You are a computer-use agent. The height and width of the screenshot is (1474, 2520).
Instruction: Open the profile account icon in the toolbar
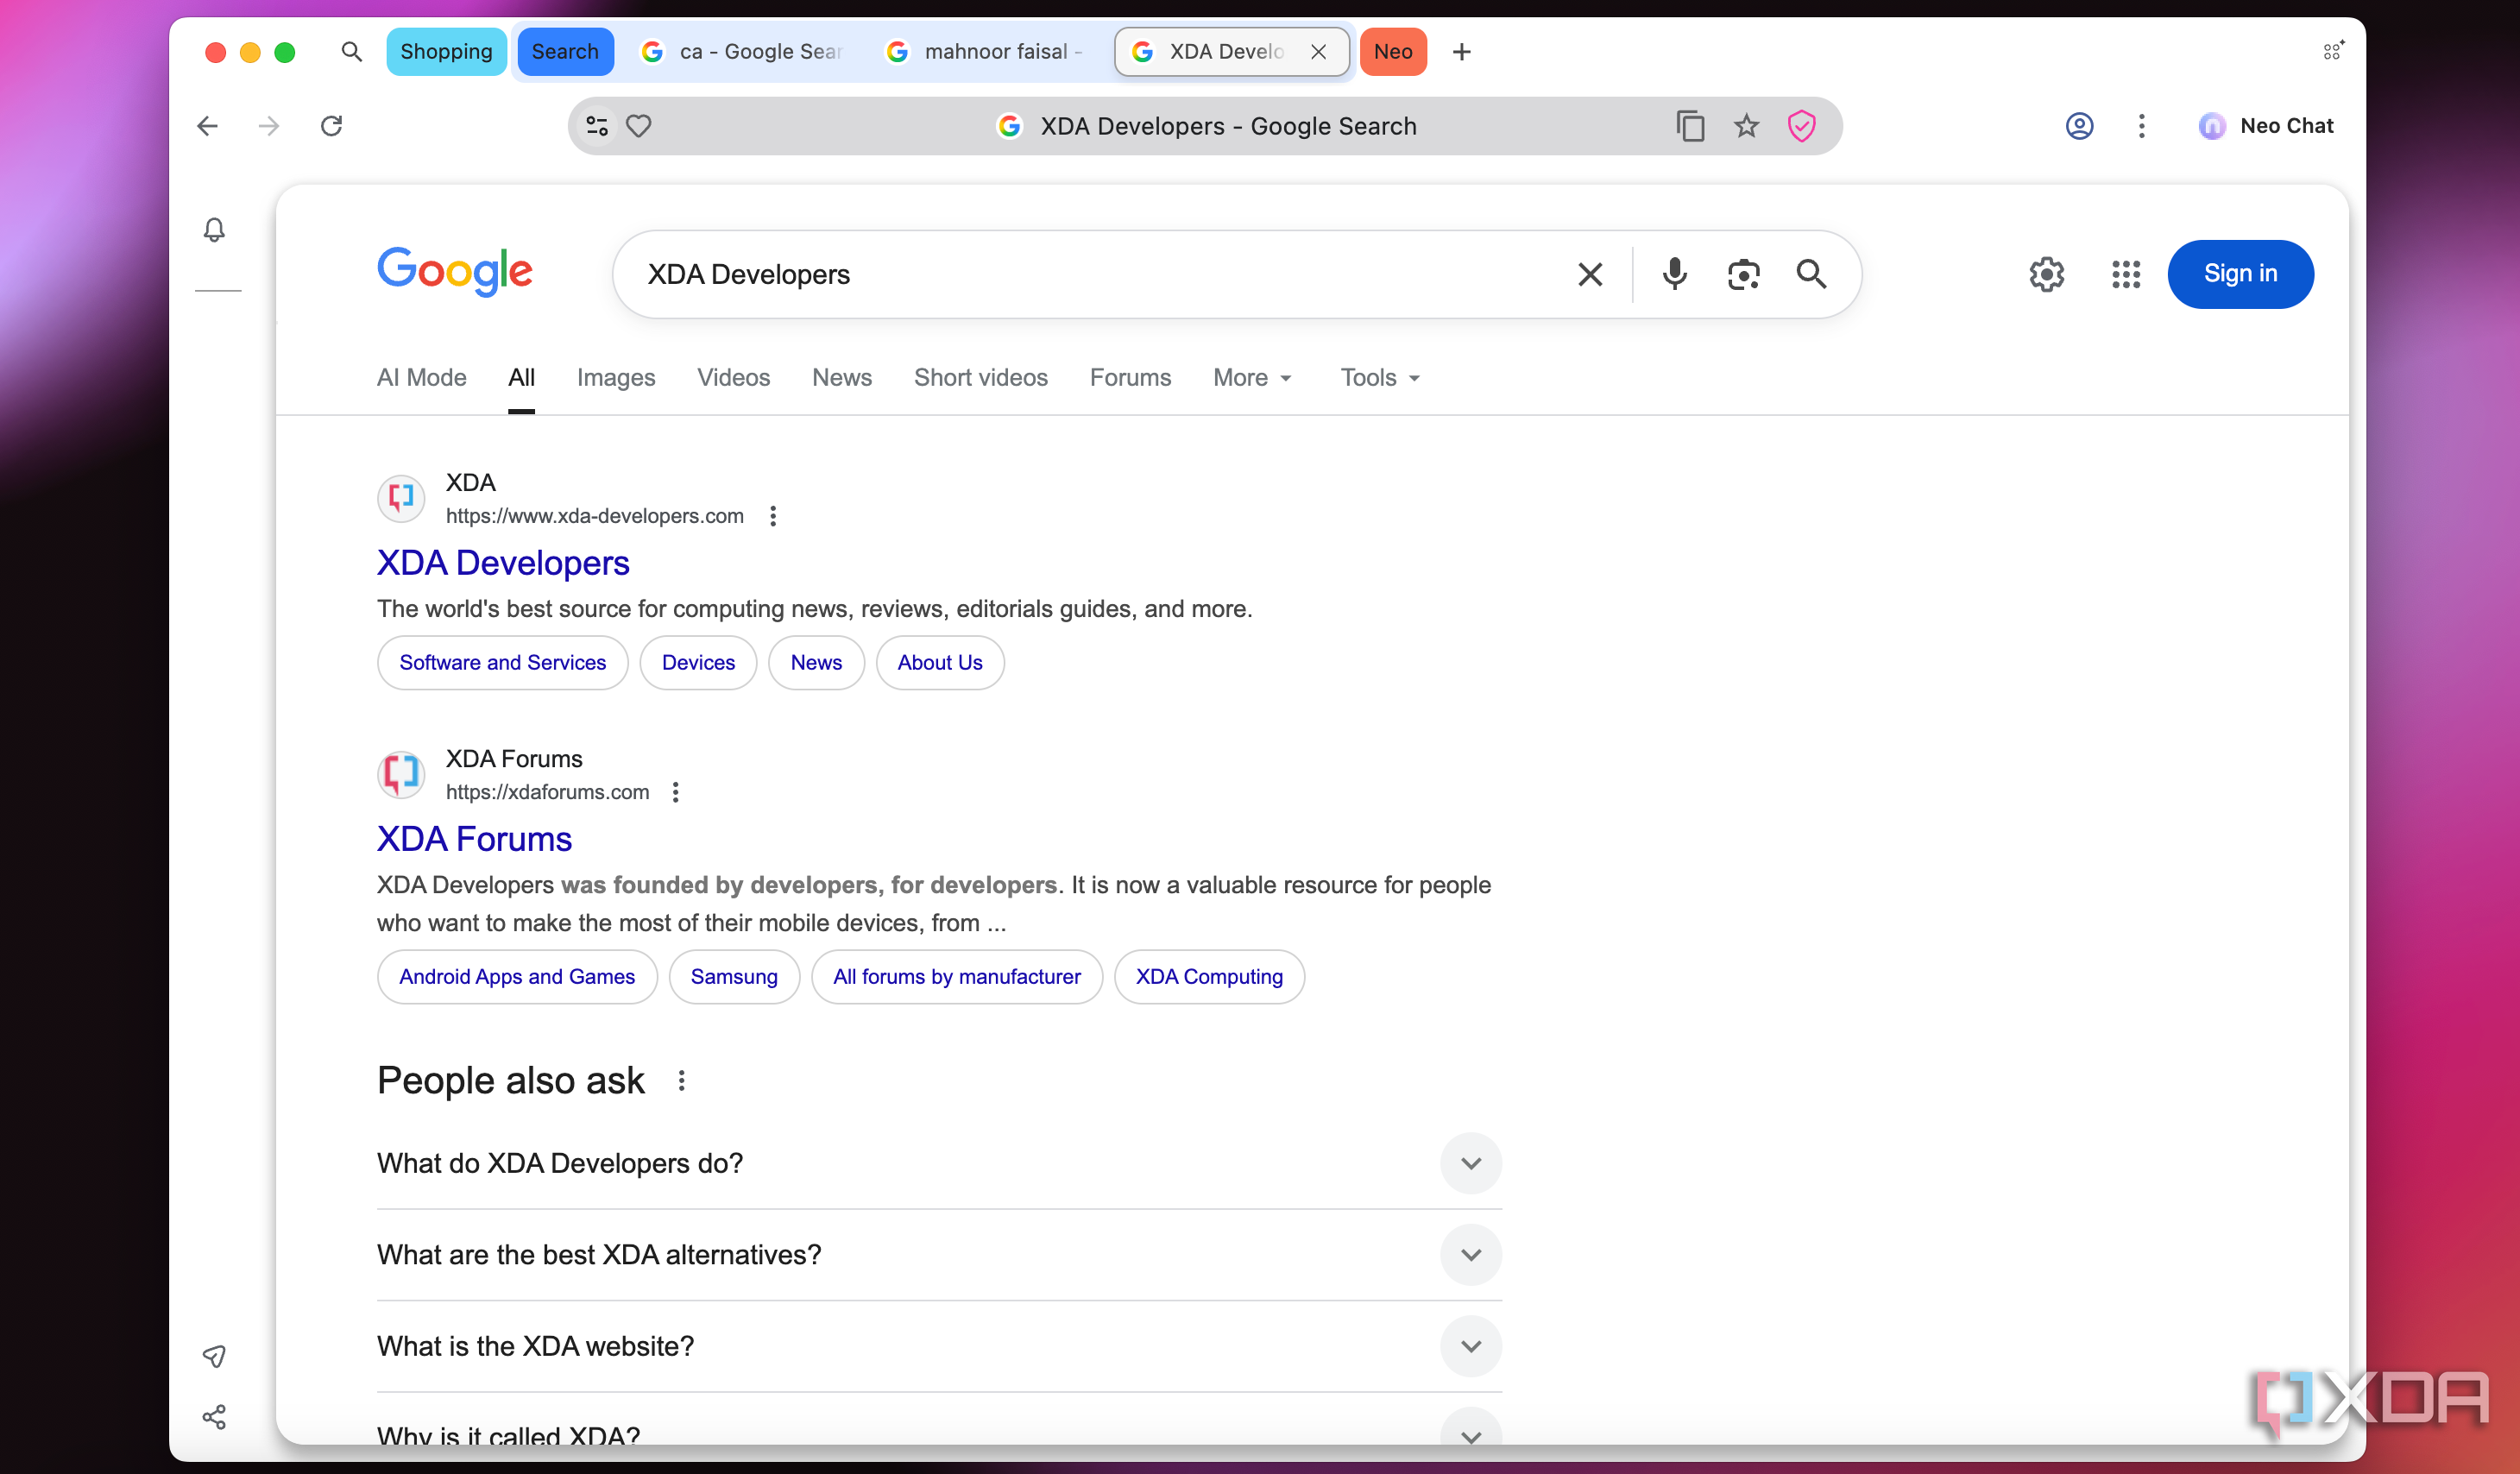tap(2079, 126)
